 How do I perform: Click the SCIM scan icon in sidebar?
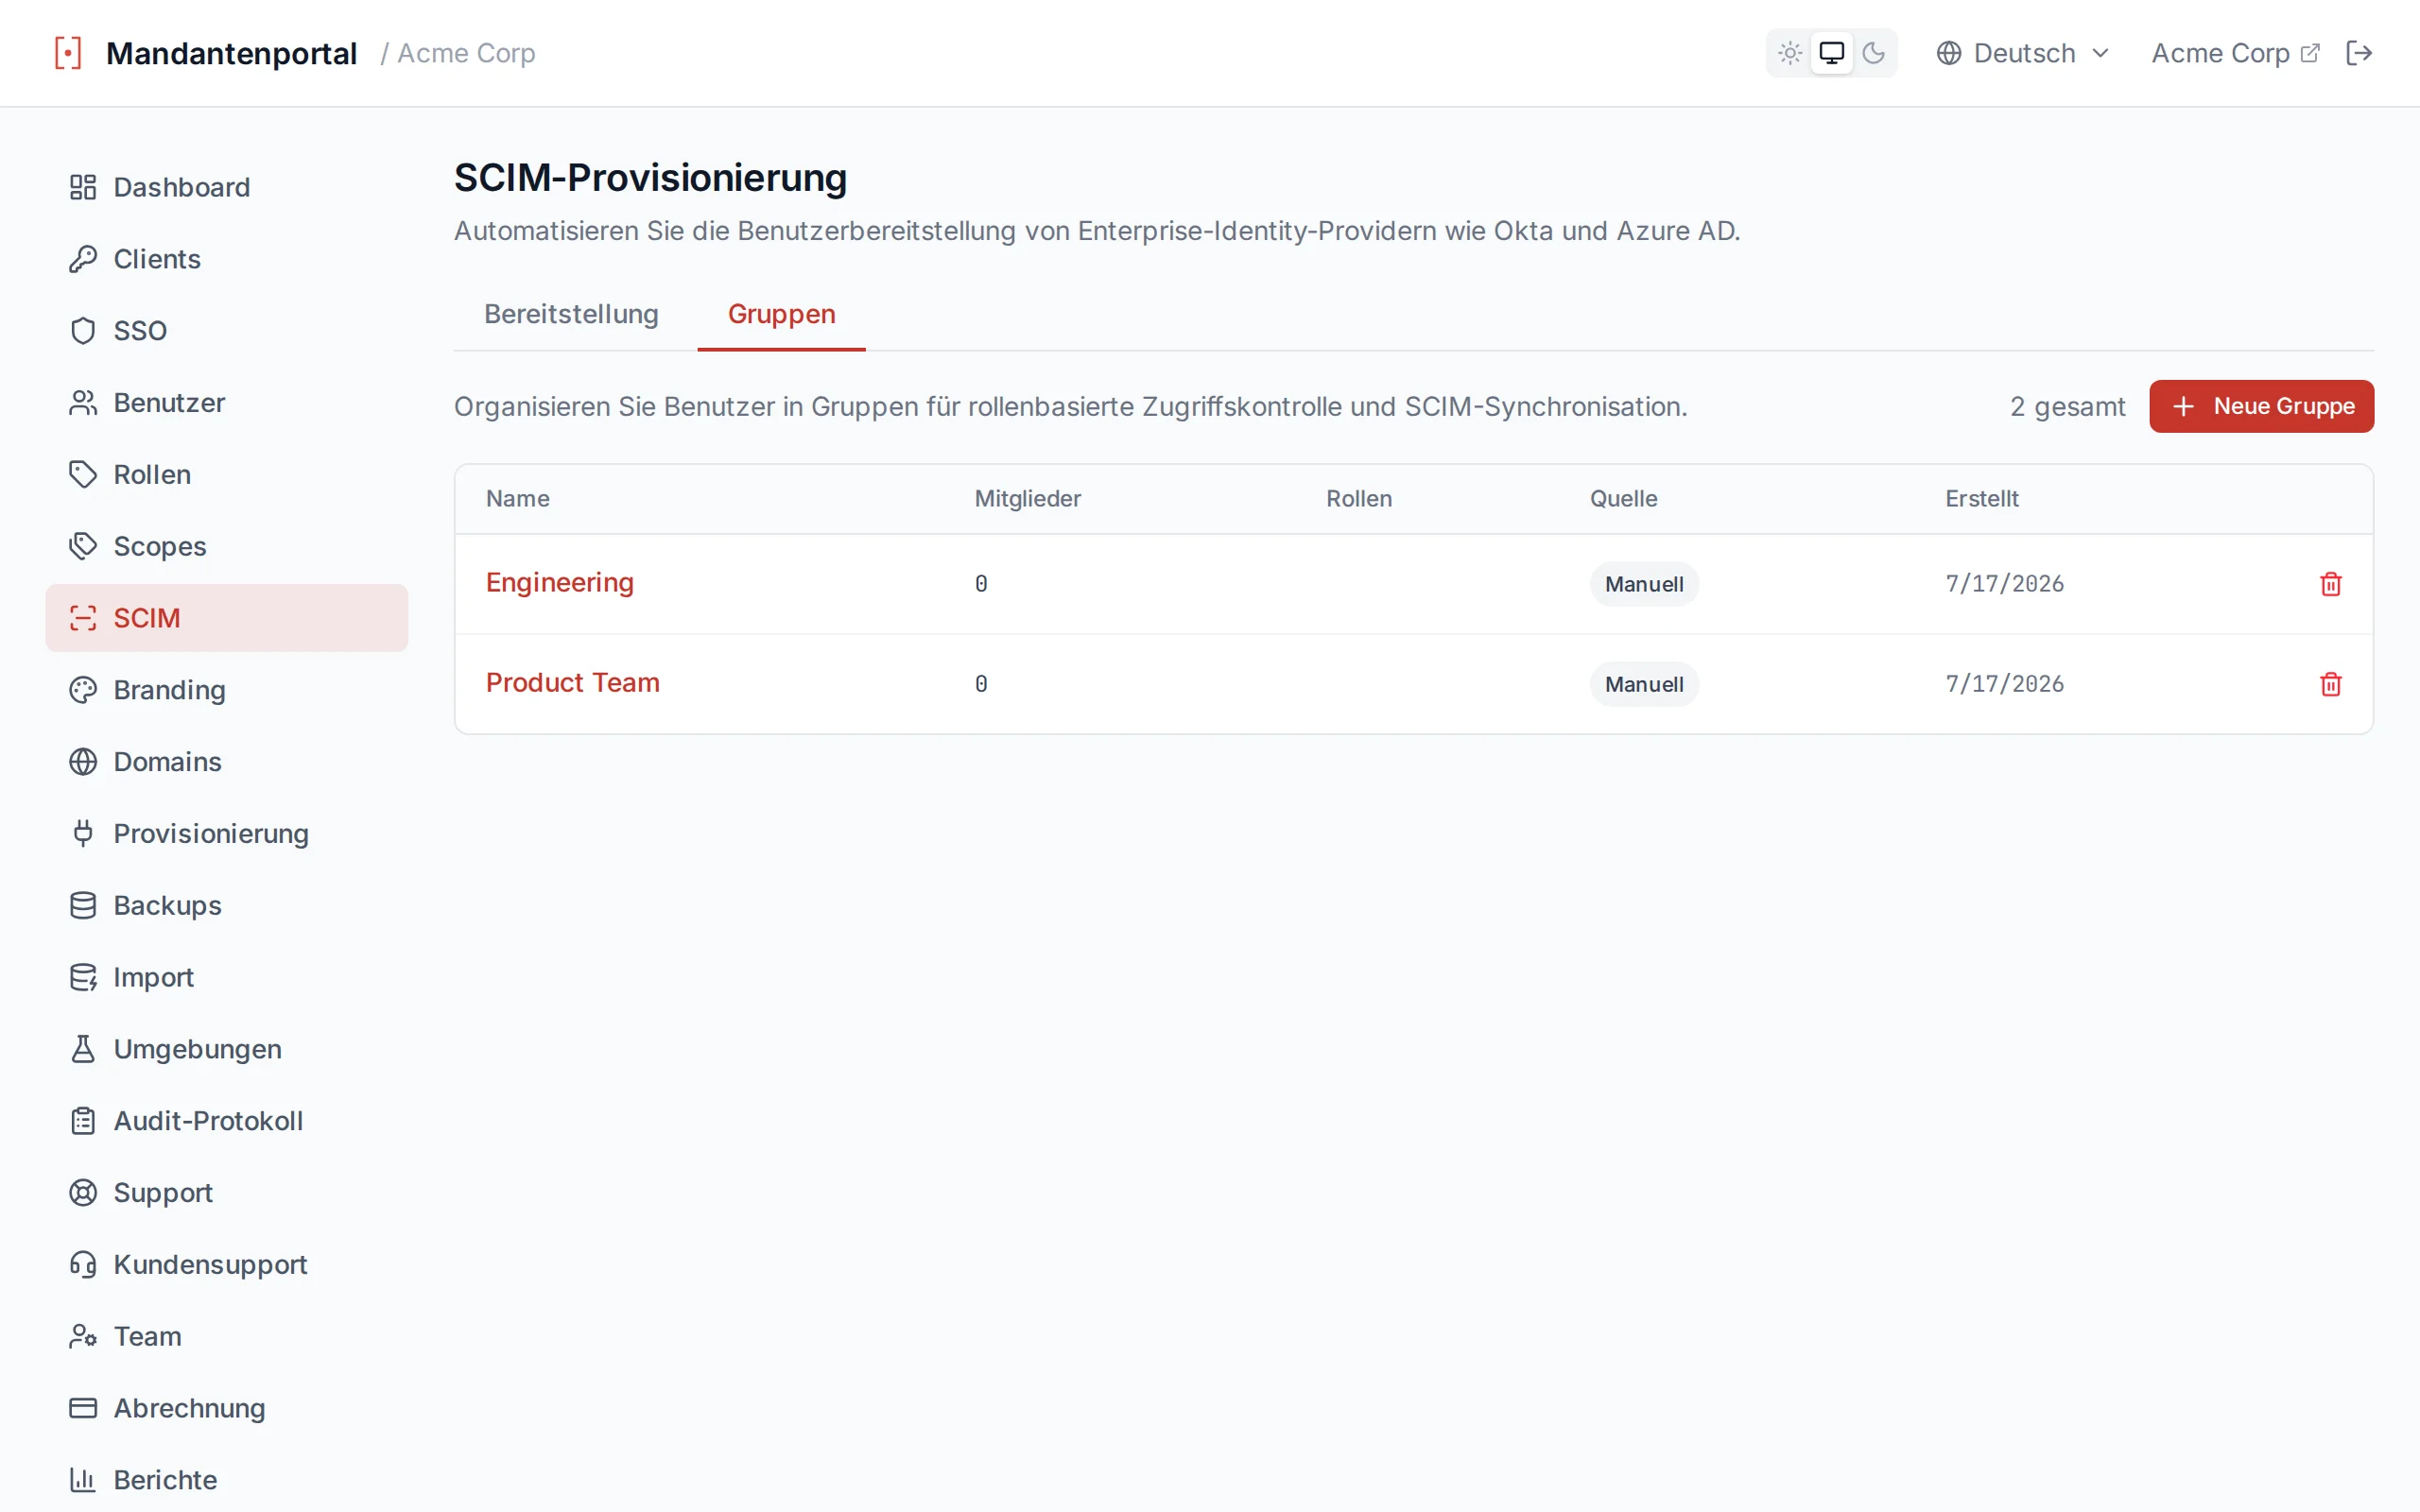(83, 618)
